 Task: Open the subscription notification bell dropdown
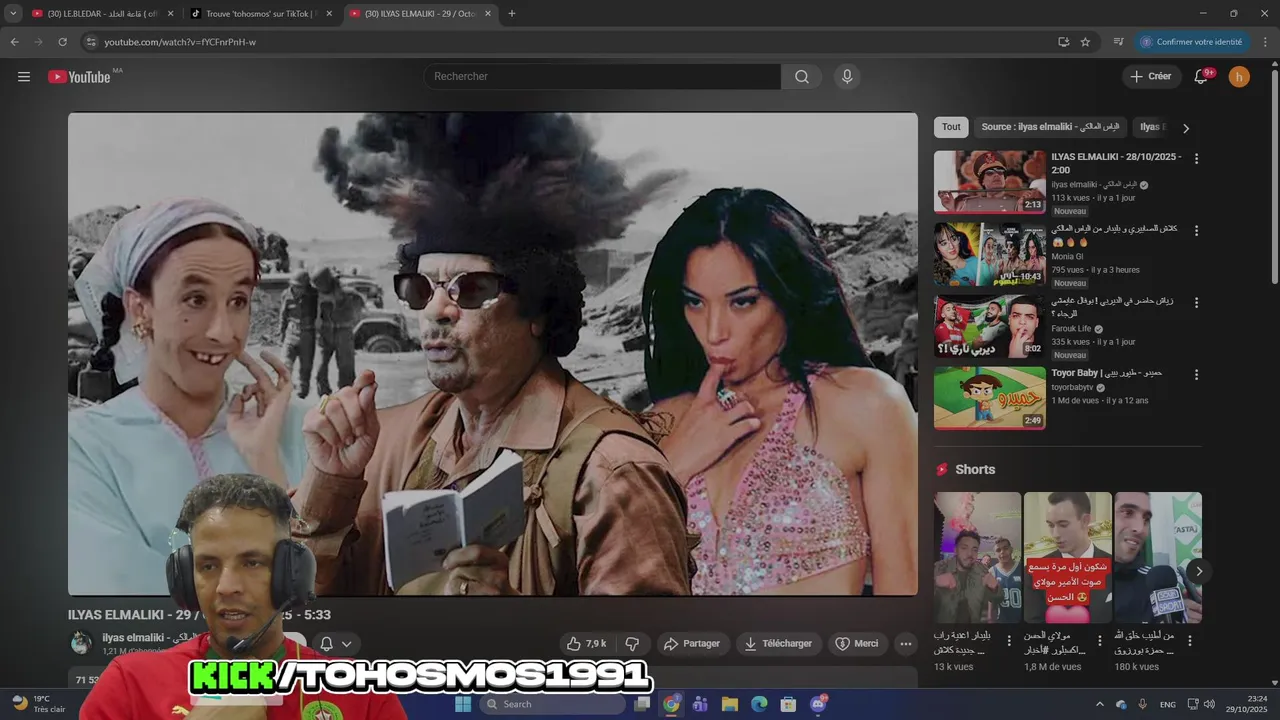coord(336,644)
